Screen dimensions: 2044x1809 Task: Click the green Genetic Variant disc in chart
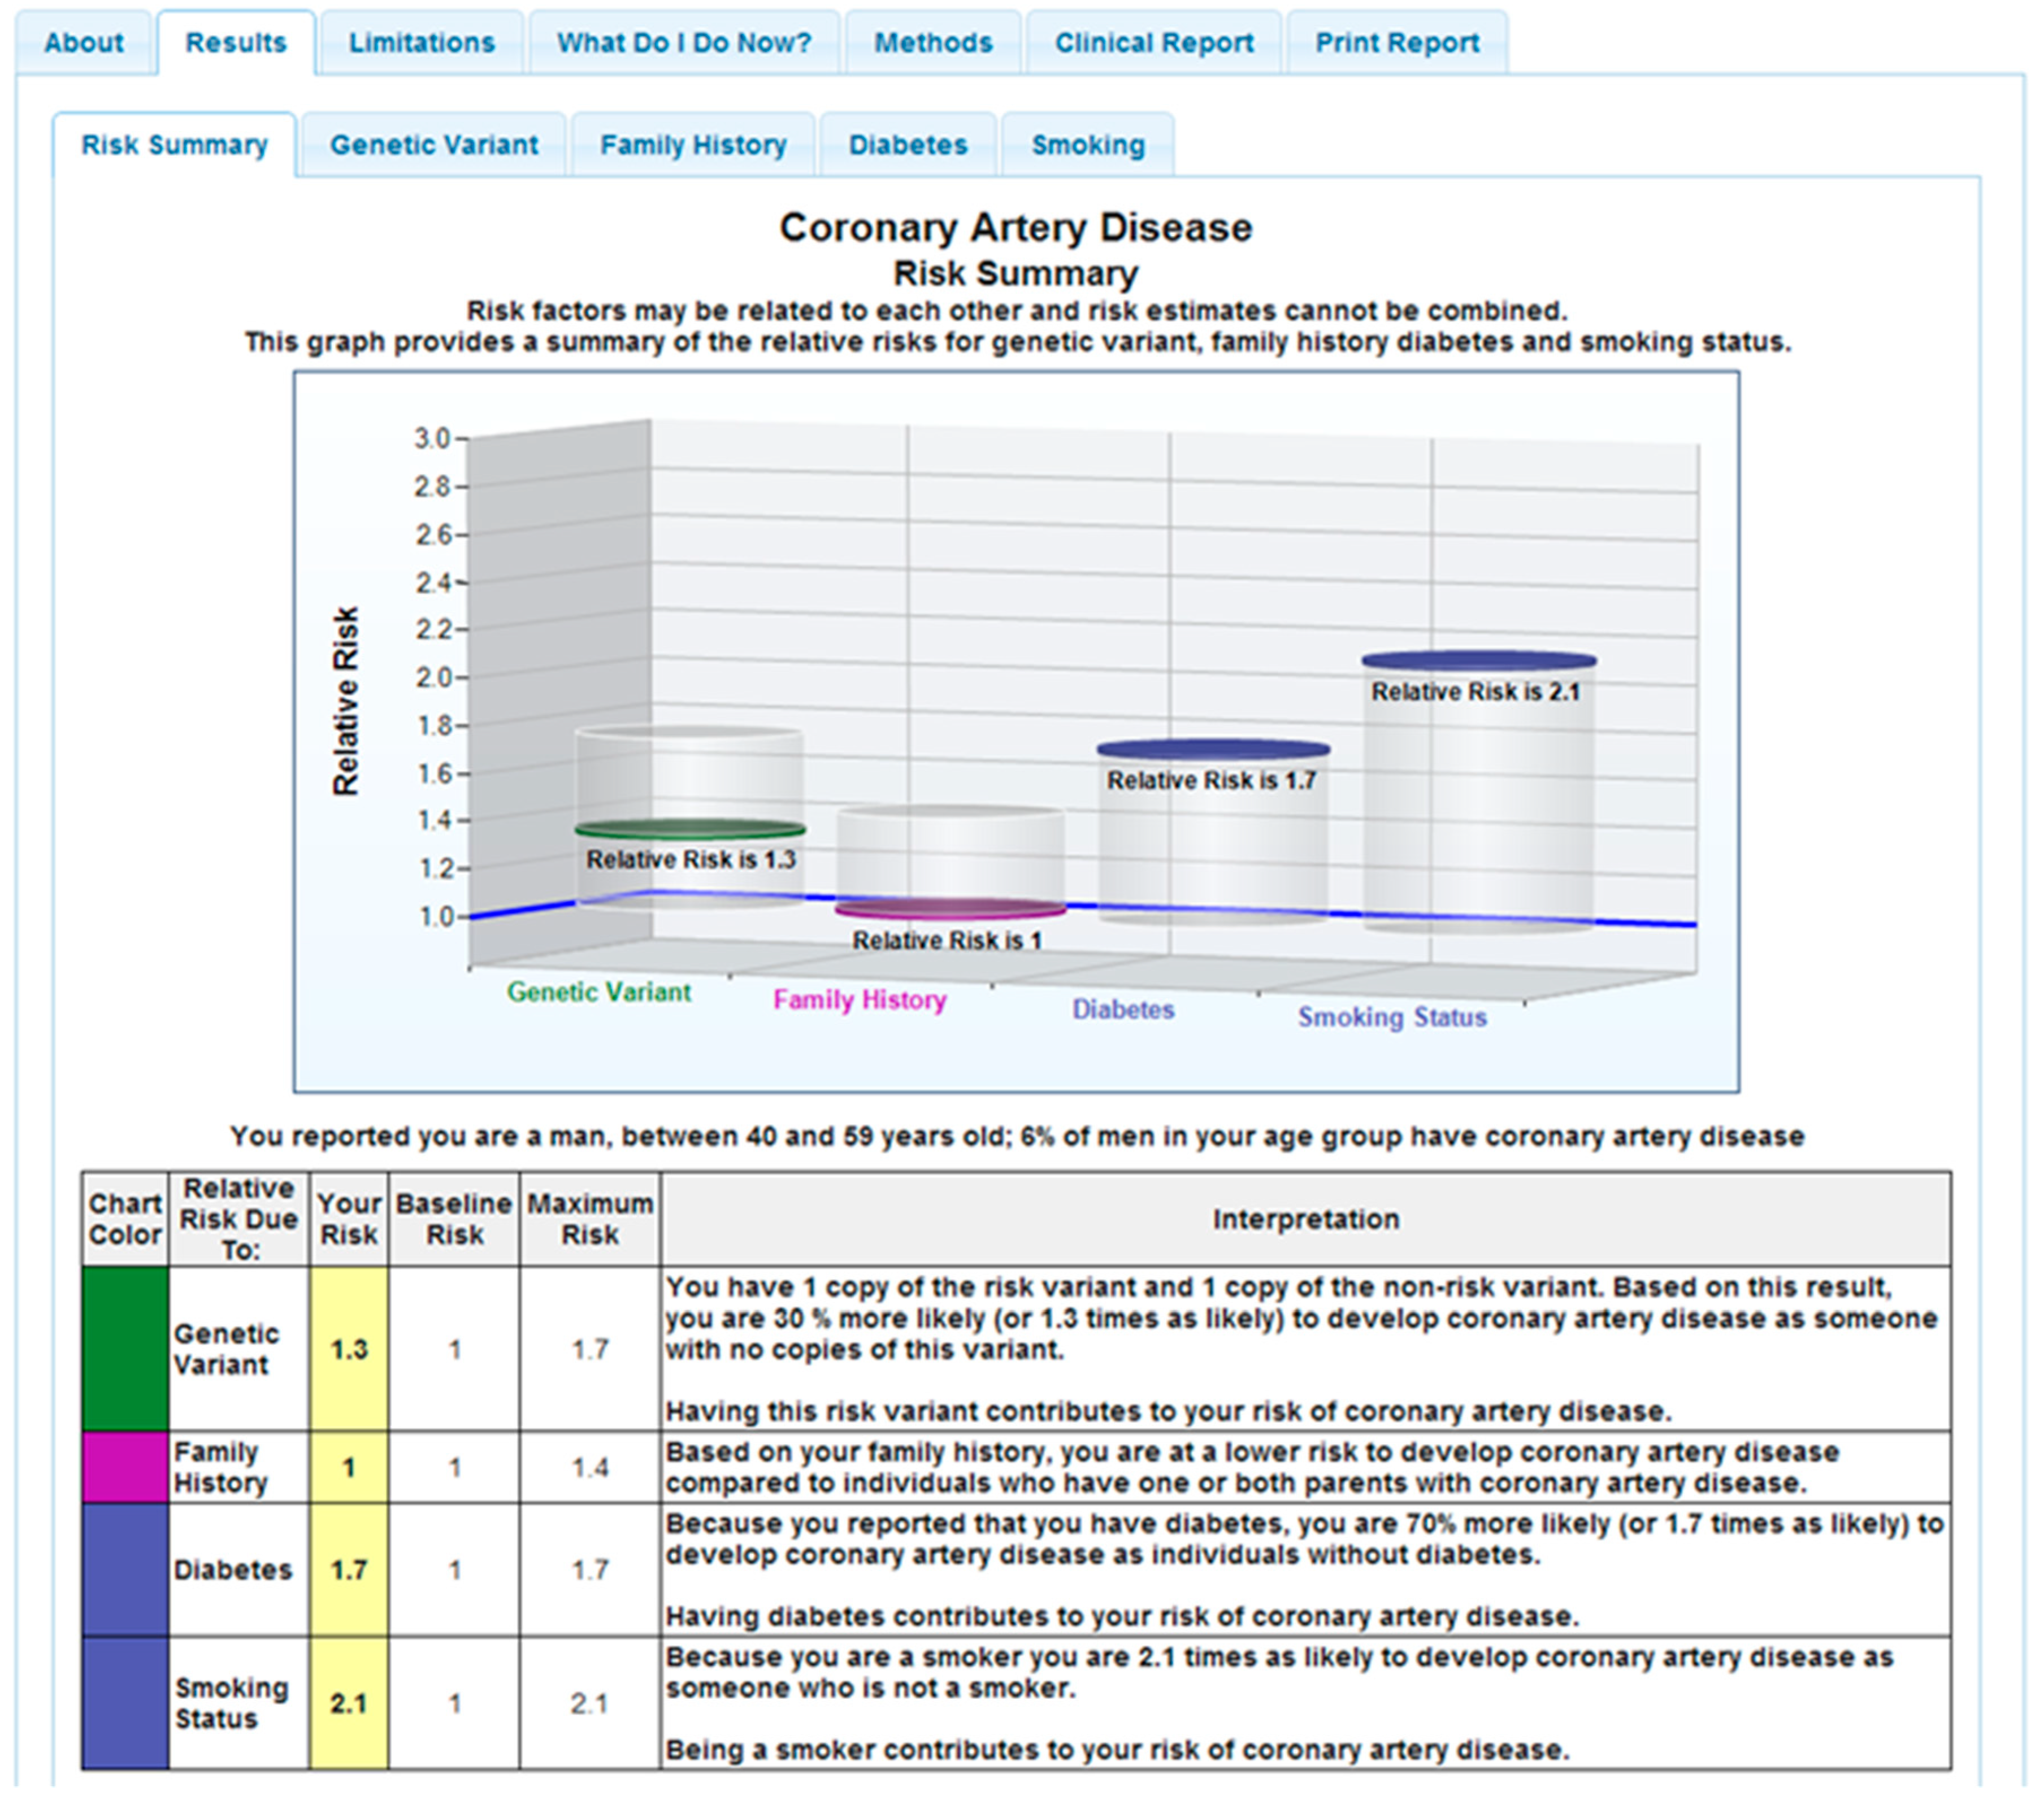(690, 829)
